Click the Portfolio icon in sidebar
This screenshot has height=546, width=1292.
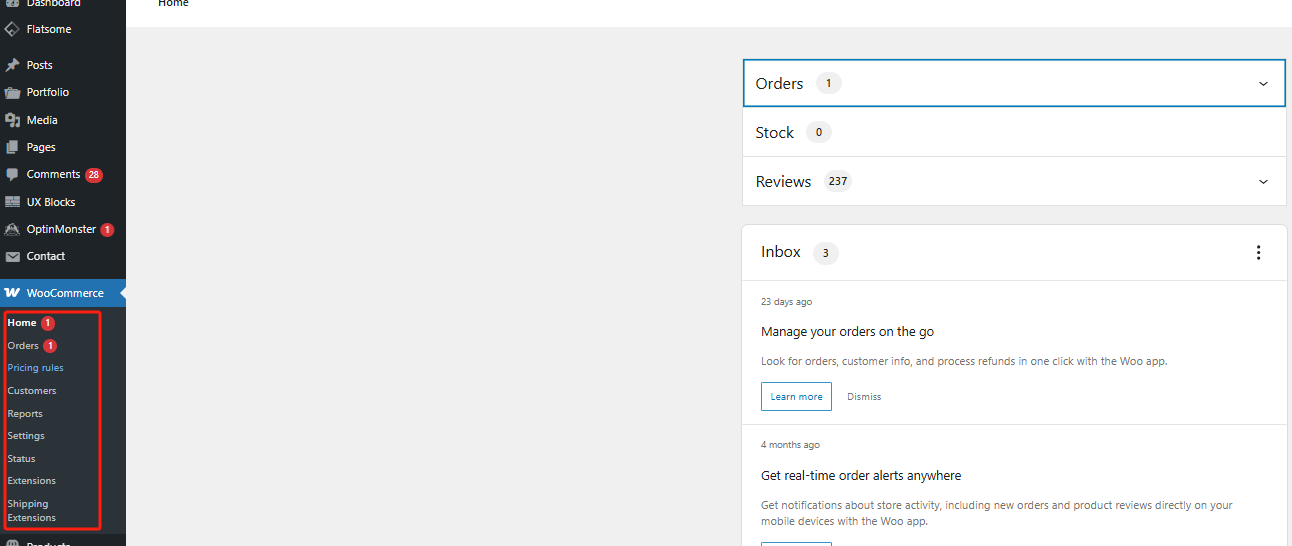pyautogui.click(x=12, y=92)
